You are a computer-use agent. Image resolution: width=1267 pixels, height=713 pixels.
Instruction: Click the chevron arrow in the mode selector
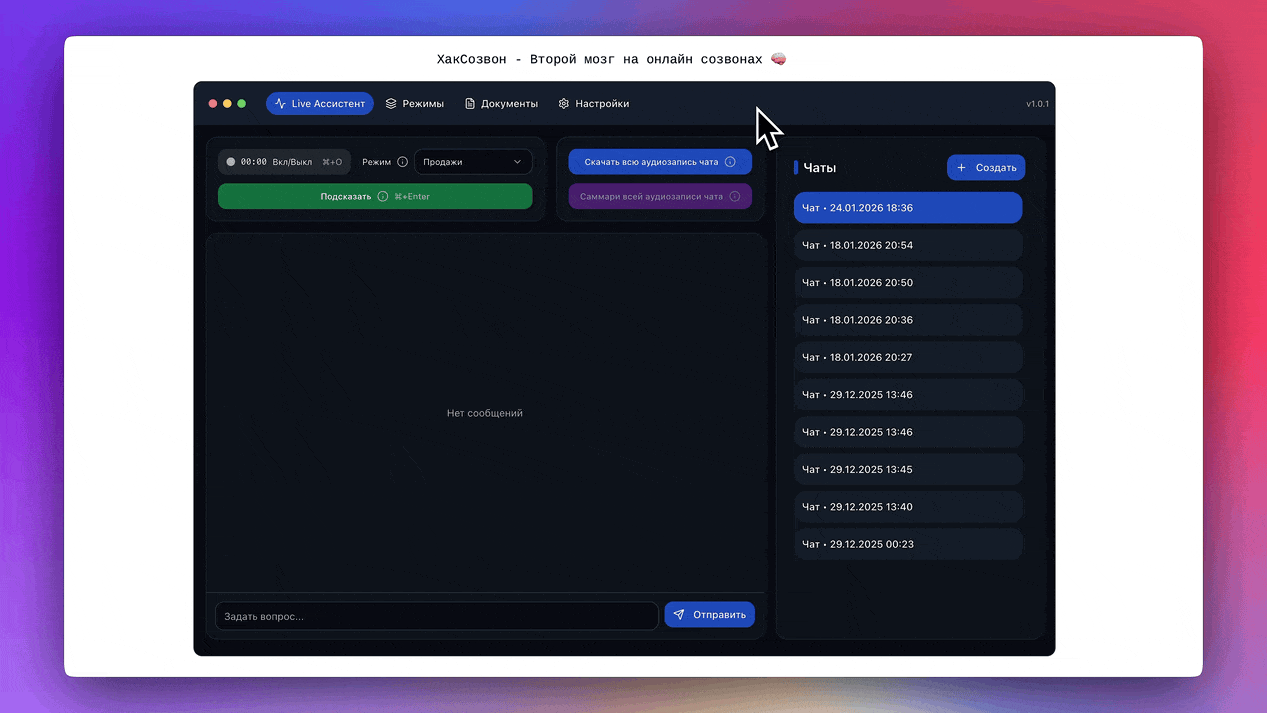tap(517, 162)
